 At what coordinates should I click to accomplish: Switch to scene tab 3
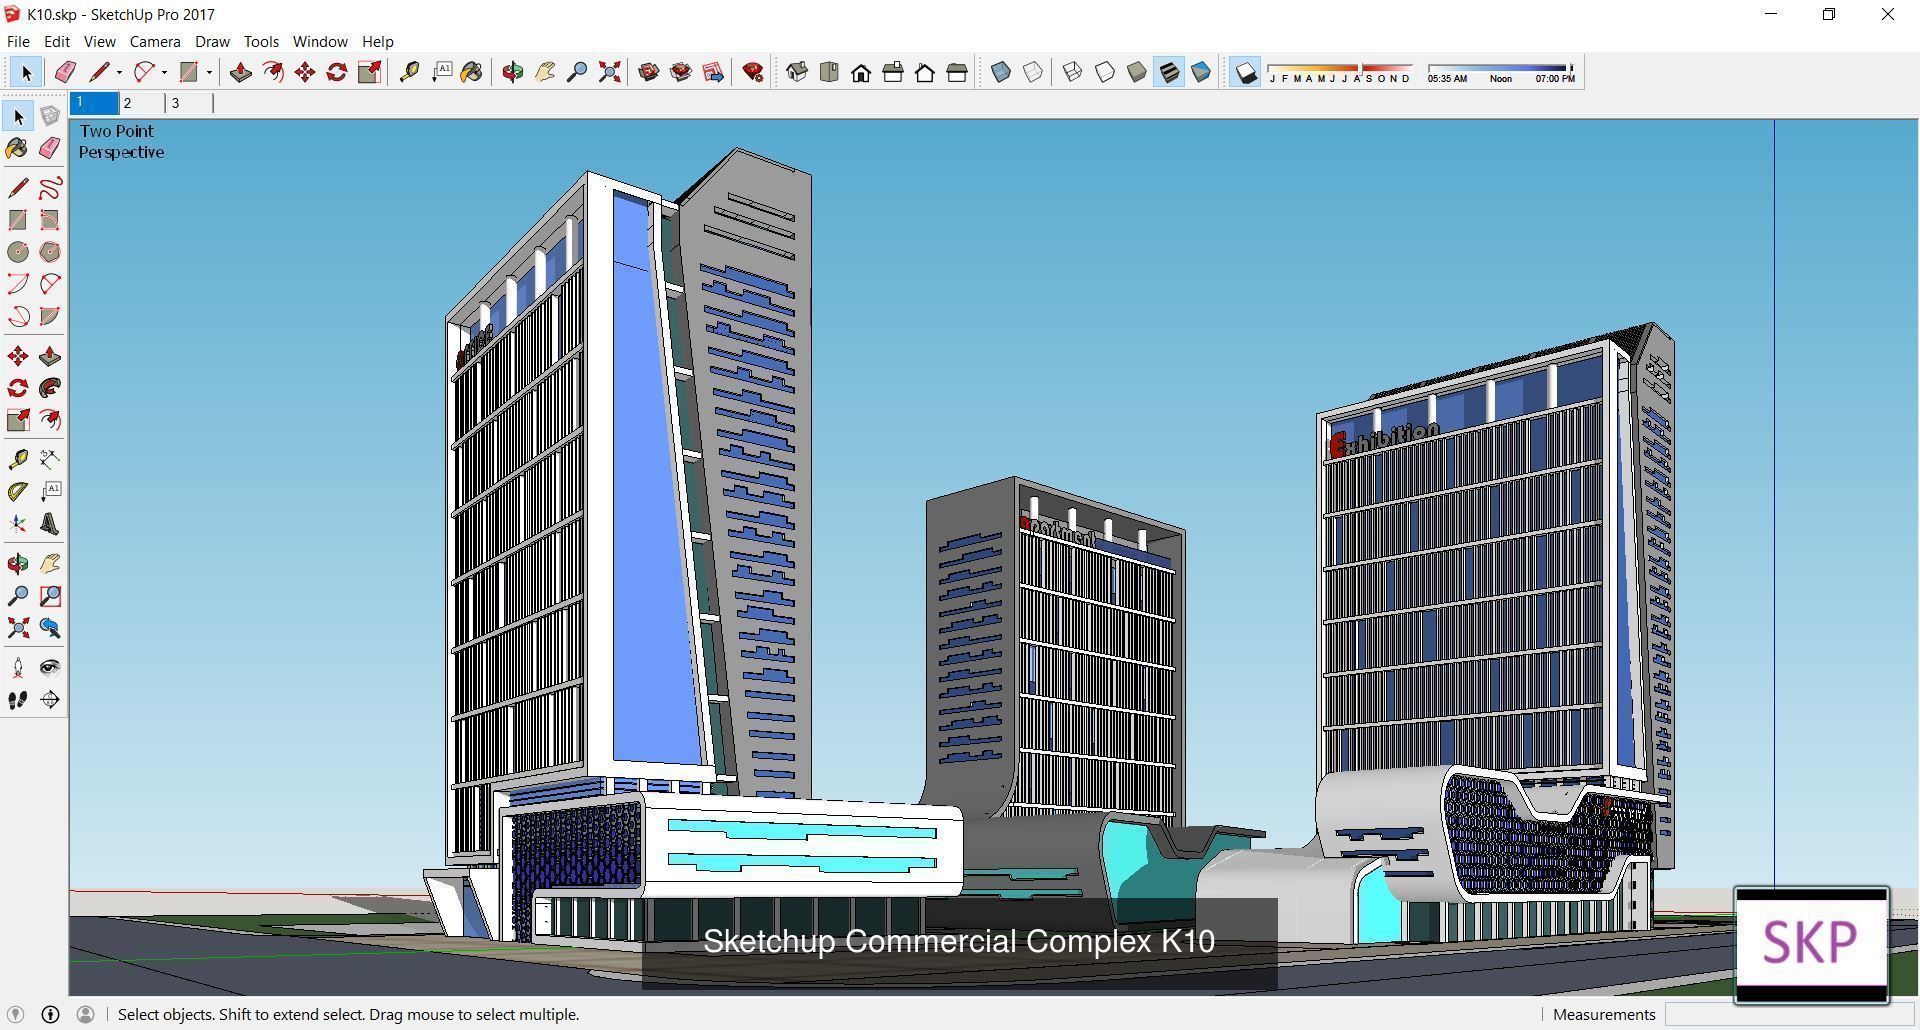[x=189, y=103]
